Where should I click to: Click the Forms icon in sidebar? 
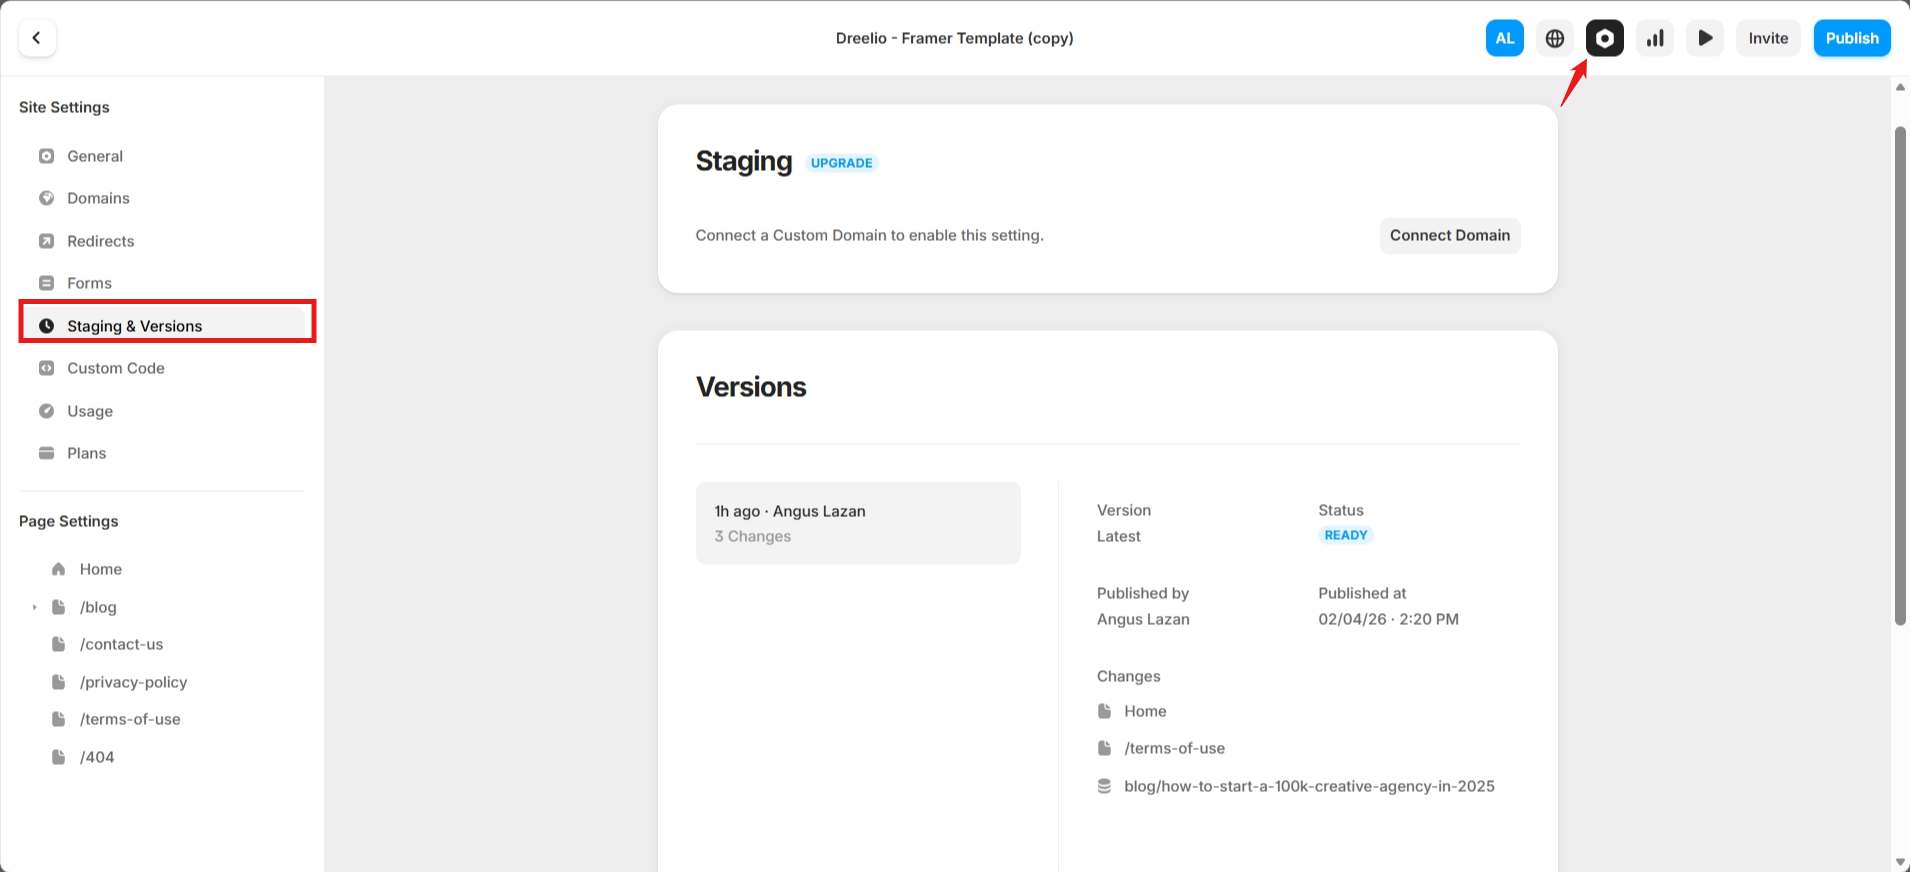(x=46, y=283)
